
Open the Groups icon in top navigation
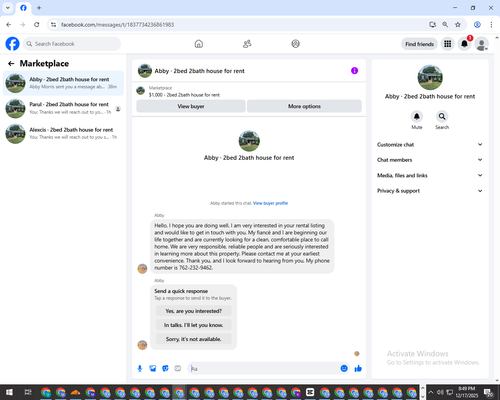(295, 44)
